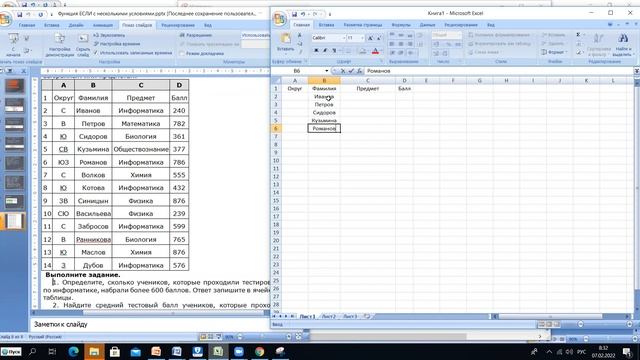Screen dimensions: 640x360
Task: Click Conditional Formatting button in Excel
Action: tap(500, 35)
